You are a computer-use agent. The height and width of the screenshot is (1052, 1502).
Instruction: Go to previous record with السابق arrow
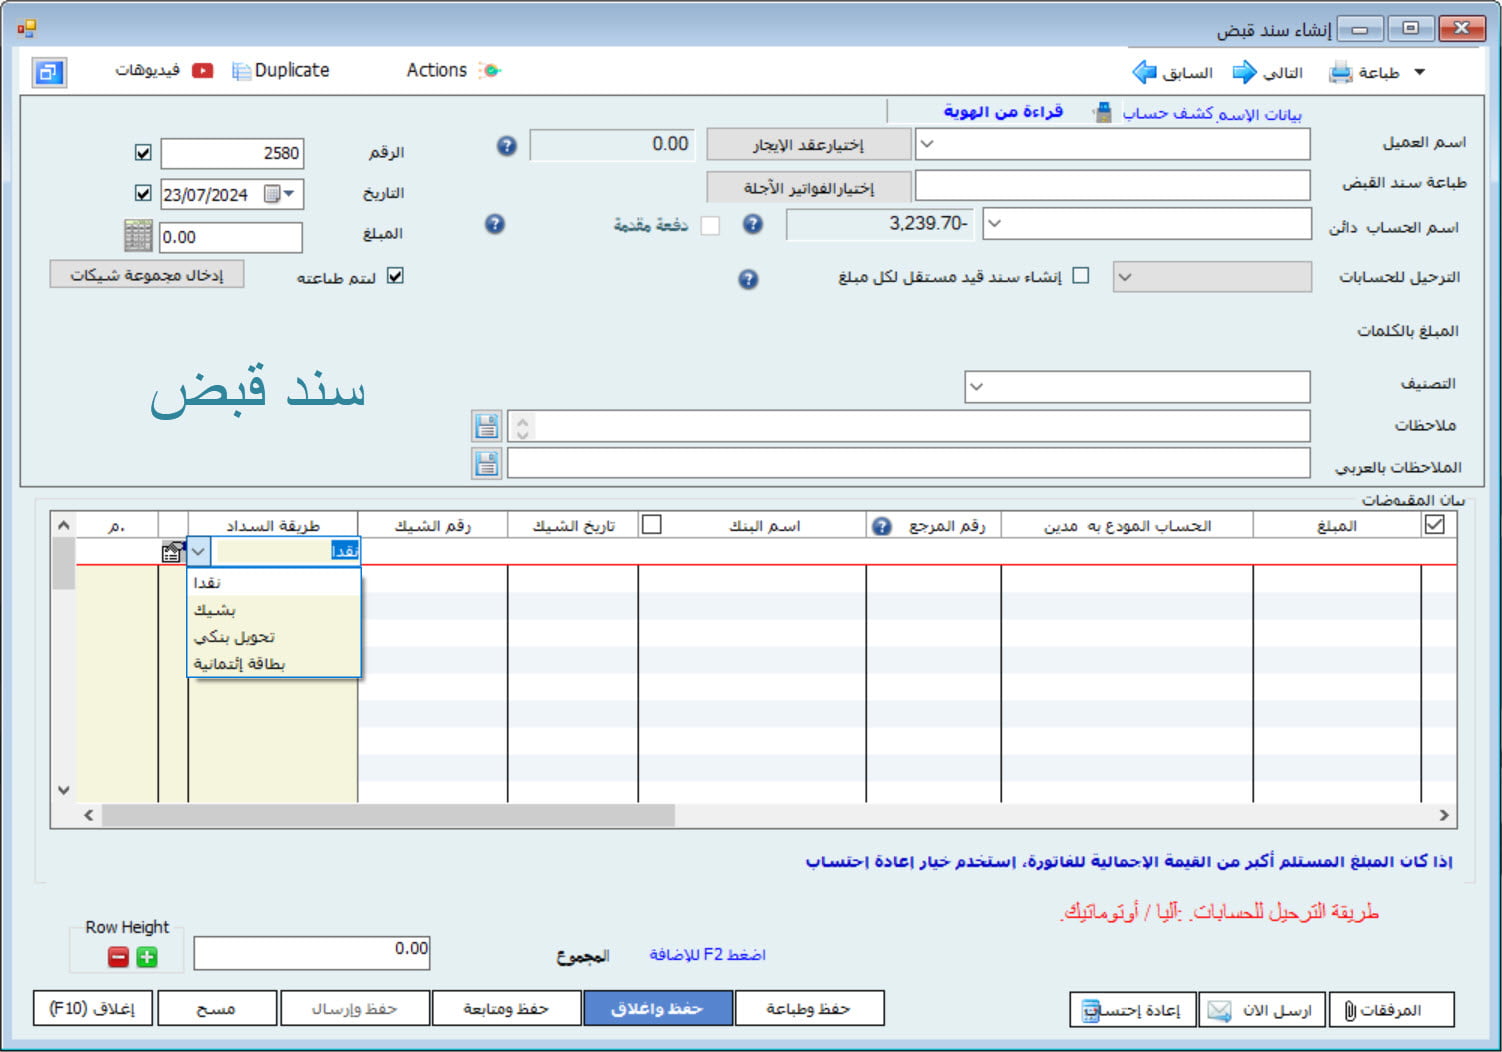[1145, 72]
